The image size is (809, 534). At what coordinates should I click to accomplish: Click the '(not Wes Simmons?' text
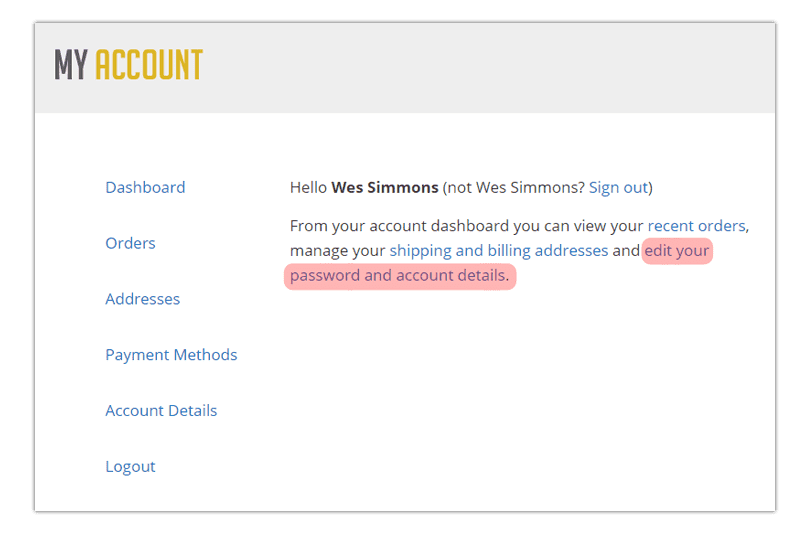tap(513, 187)
